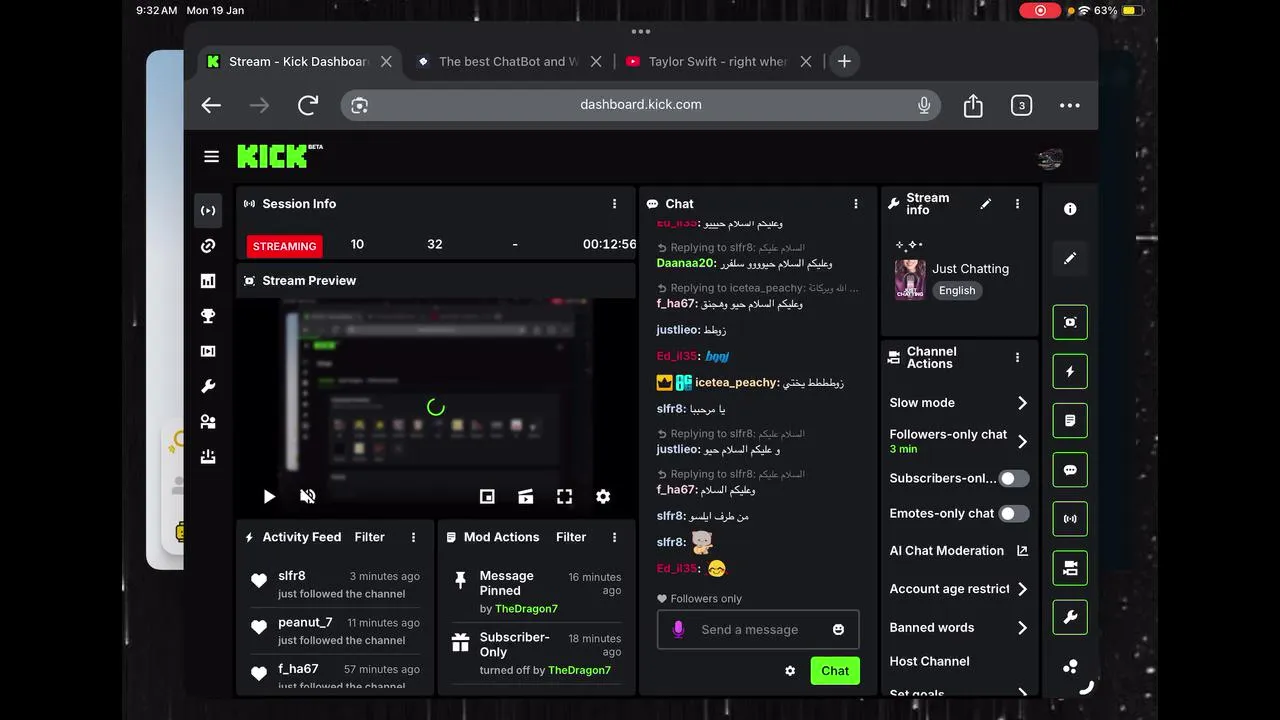
Task: Open the bottom tray icon in left sidebar
Action: click(208, 457)
